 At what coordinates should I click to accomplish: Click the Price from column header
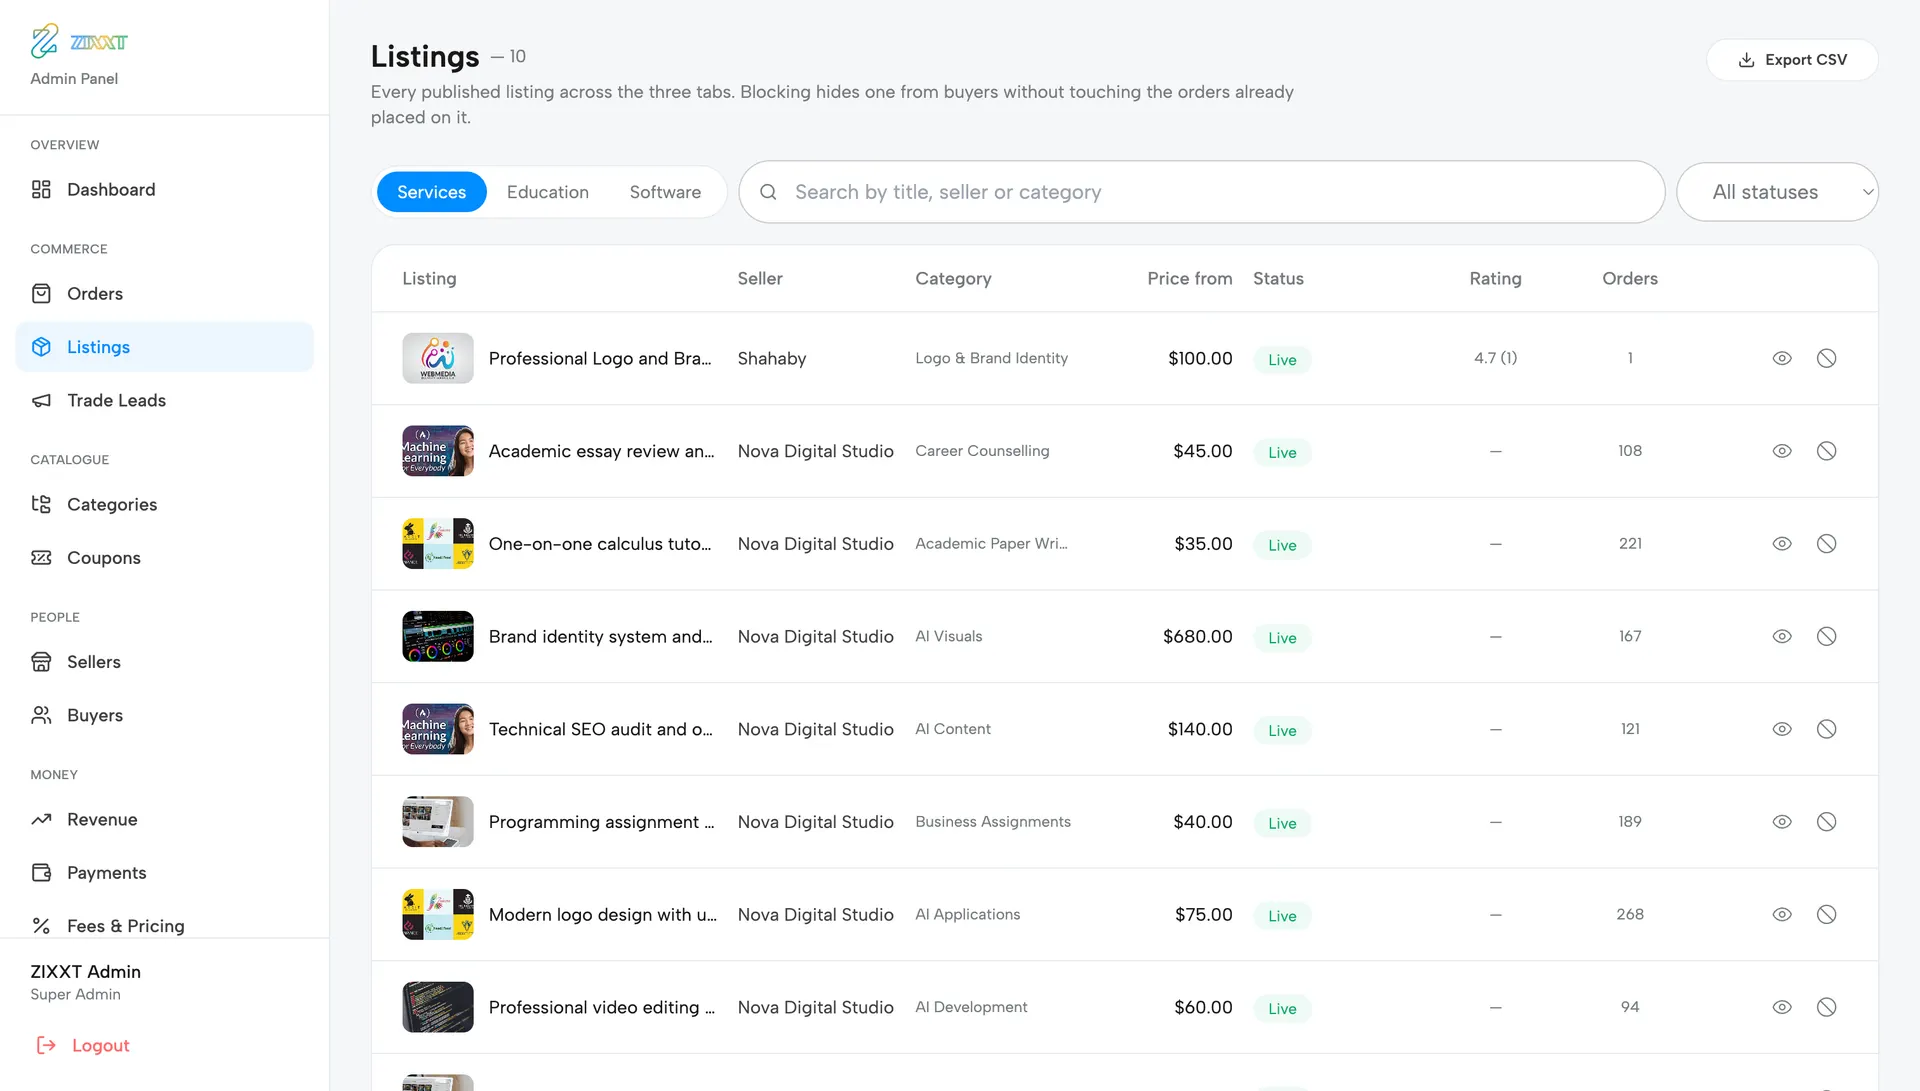click(x=1189, y=279)
